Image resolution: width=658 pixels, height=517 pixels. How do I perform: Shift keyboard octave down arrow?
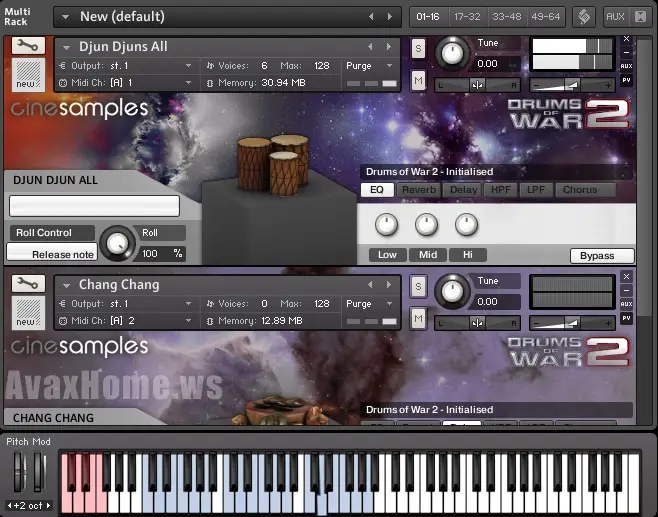(9, 505)
